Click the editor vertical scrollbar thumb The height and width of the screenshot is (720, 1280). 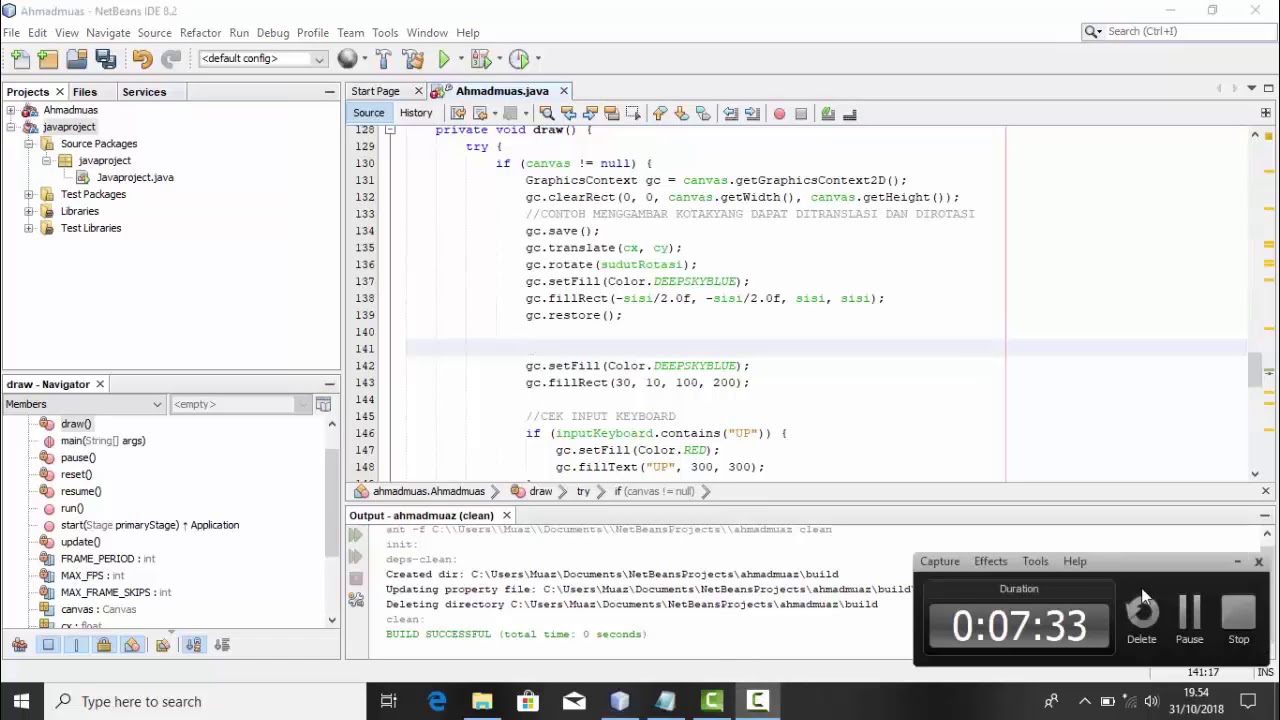tap(1255, 369)
